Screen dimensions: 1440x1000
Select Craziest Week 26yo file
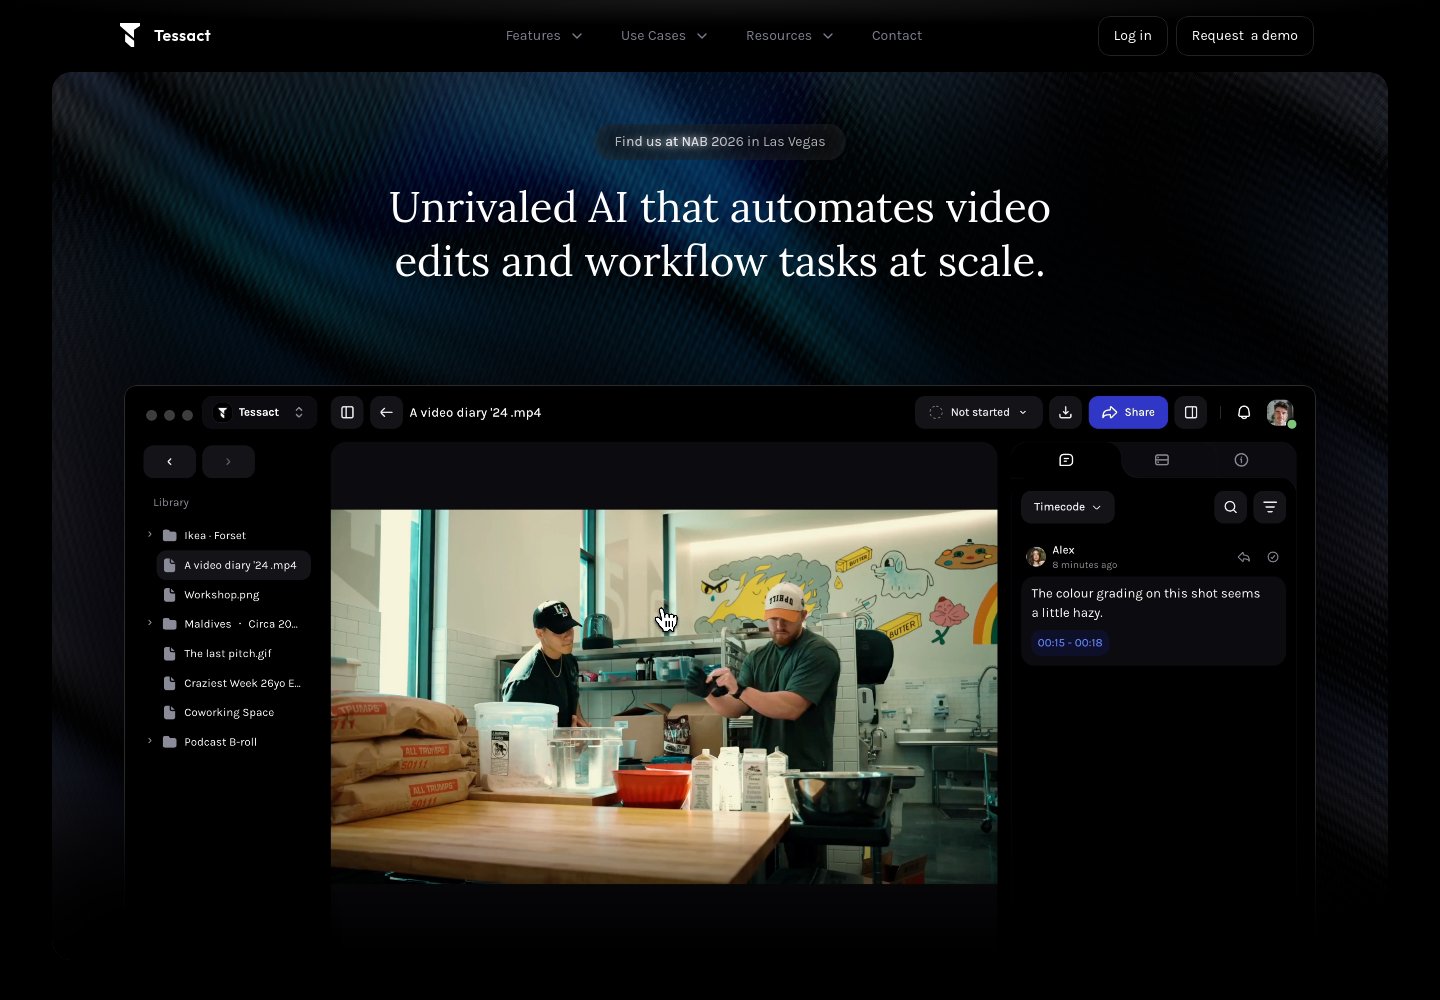(x=234, y=684)
